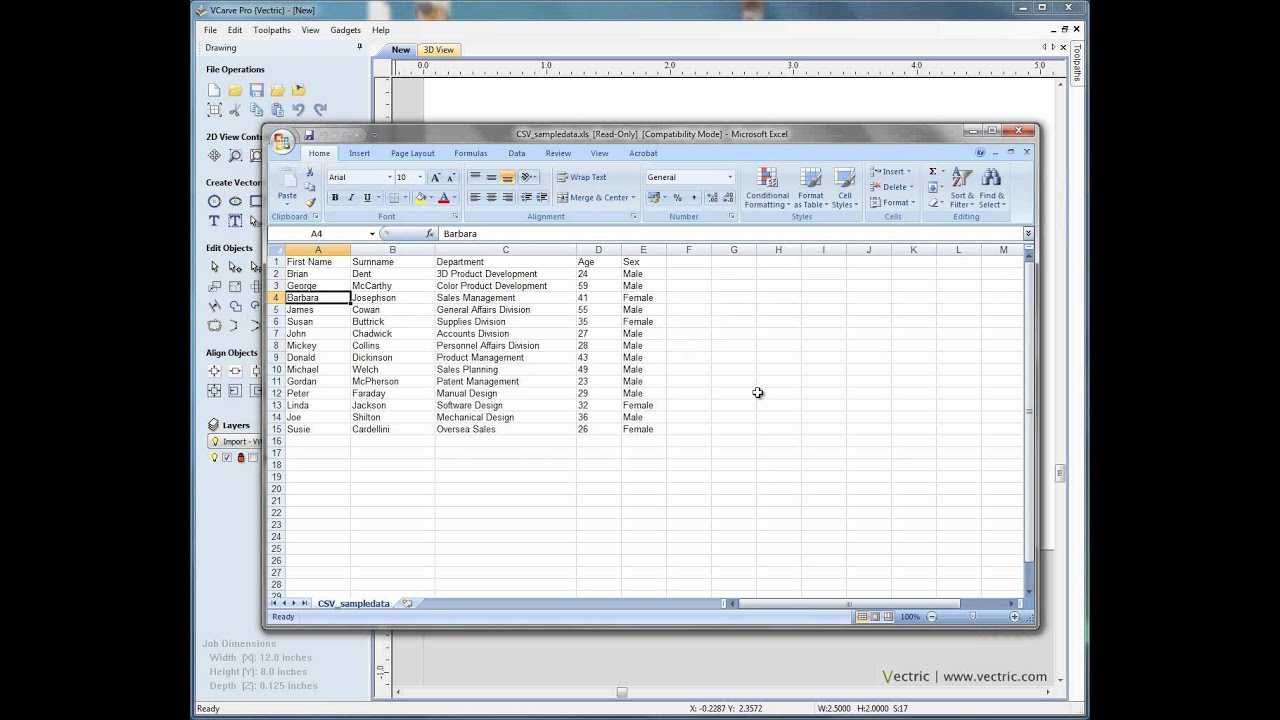Open VCarve Gadgets menu
1280x720 pixels.
[x=345, y=30]
